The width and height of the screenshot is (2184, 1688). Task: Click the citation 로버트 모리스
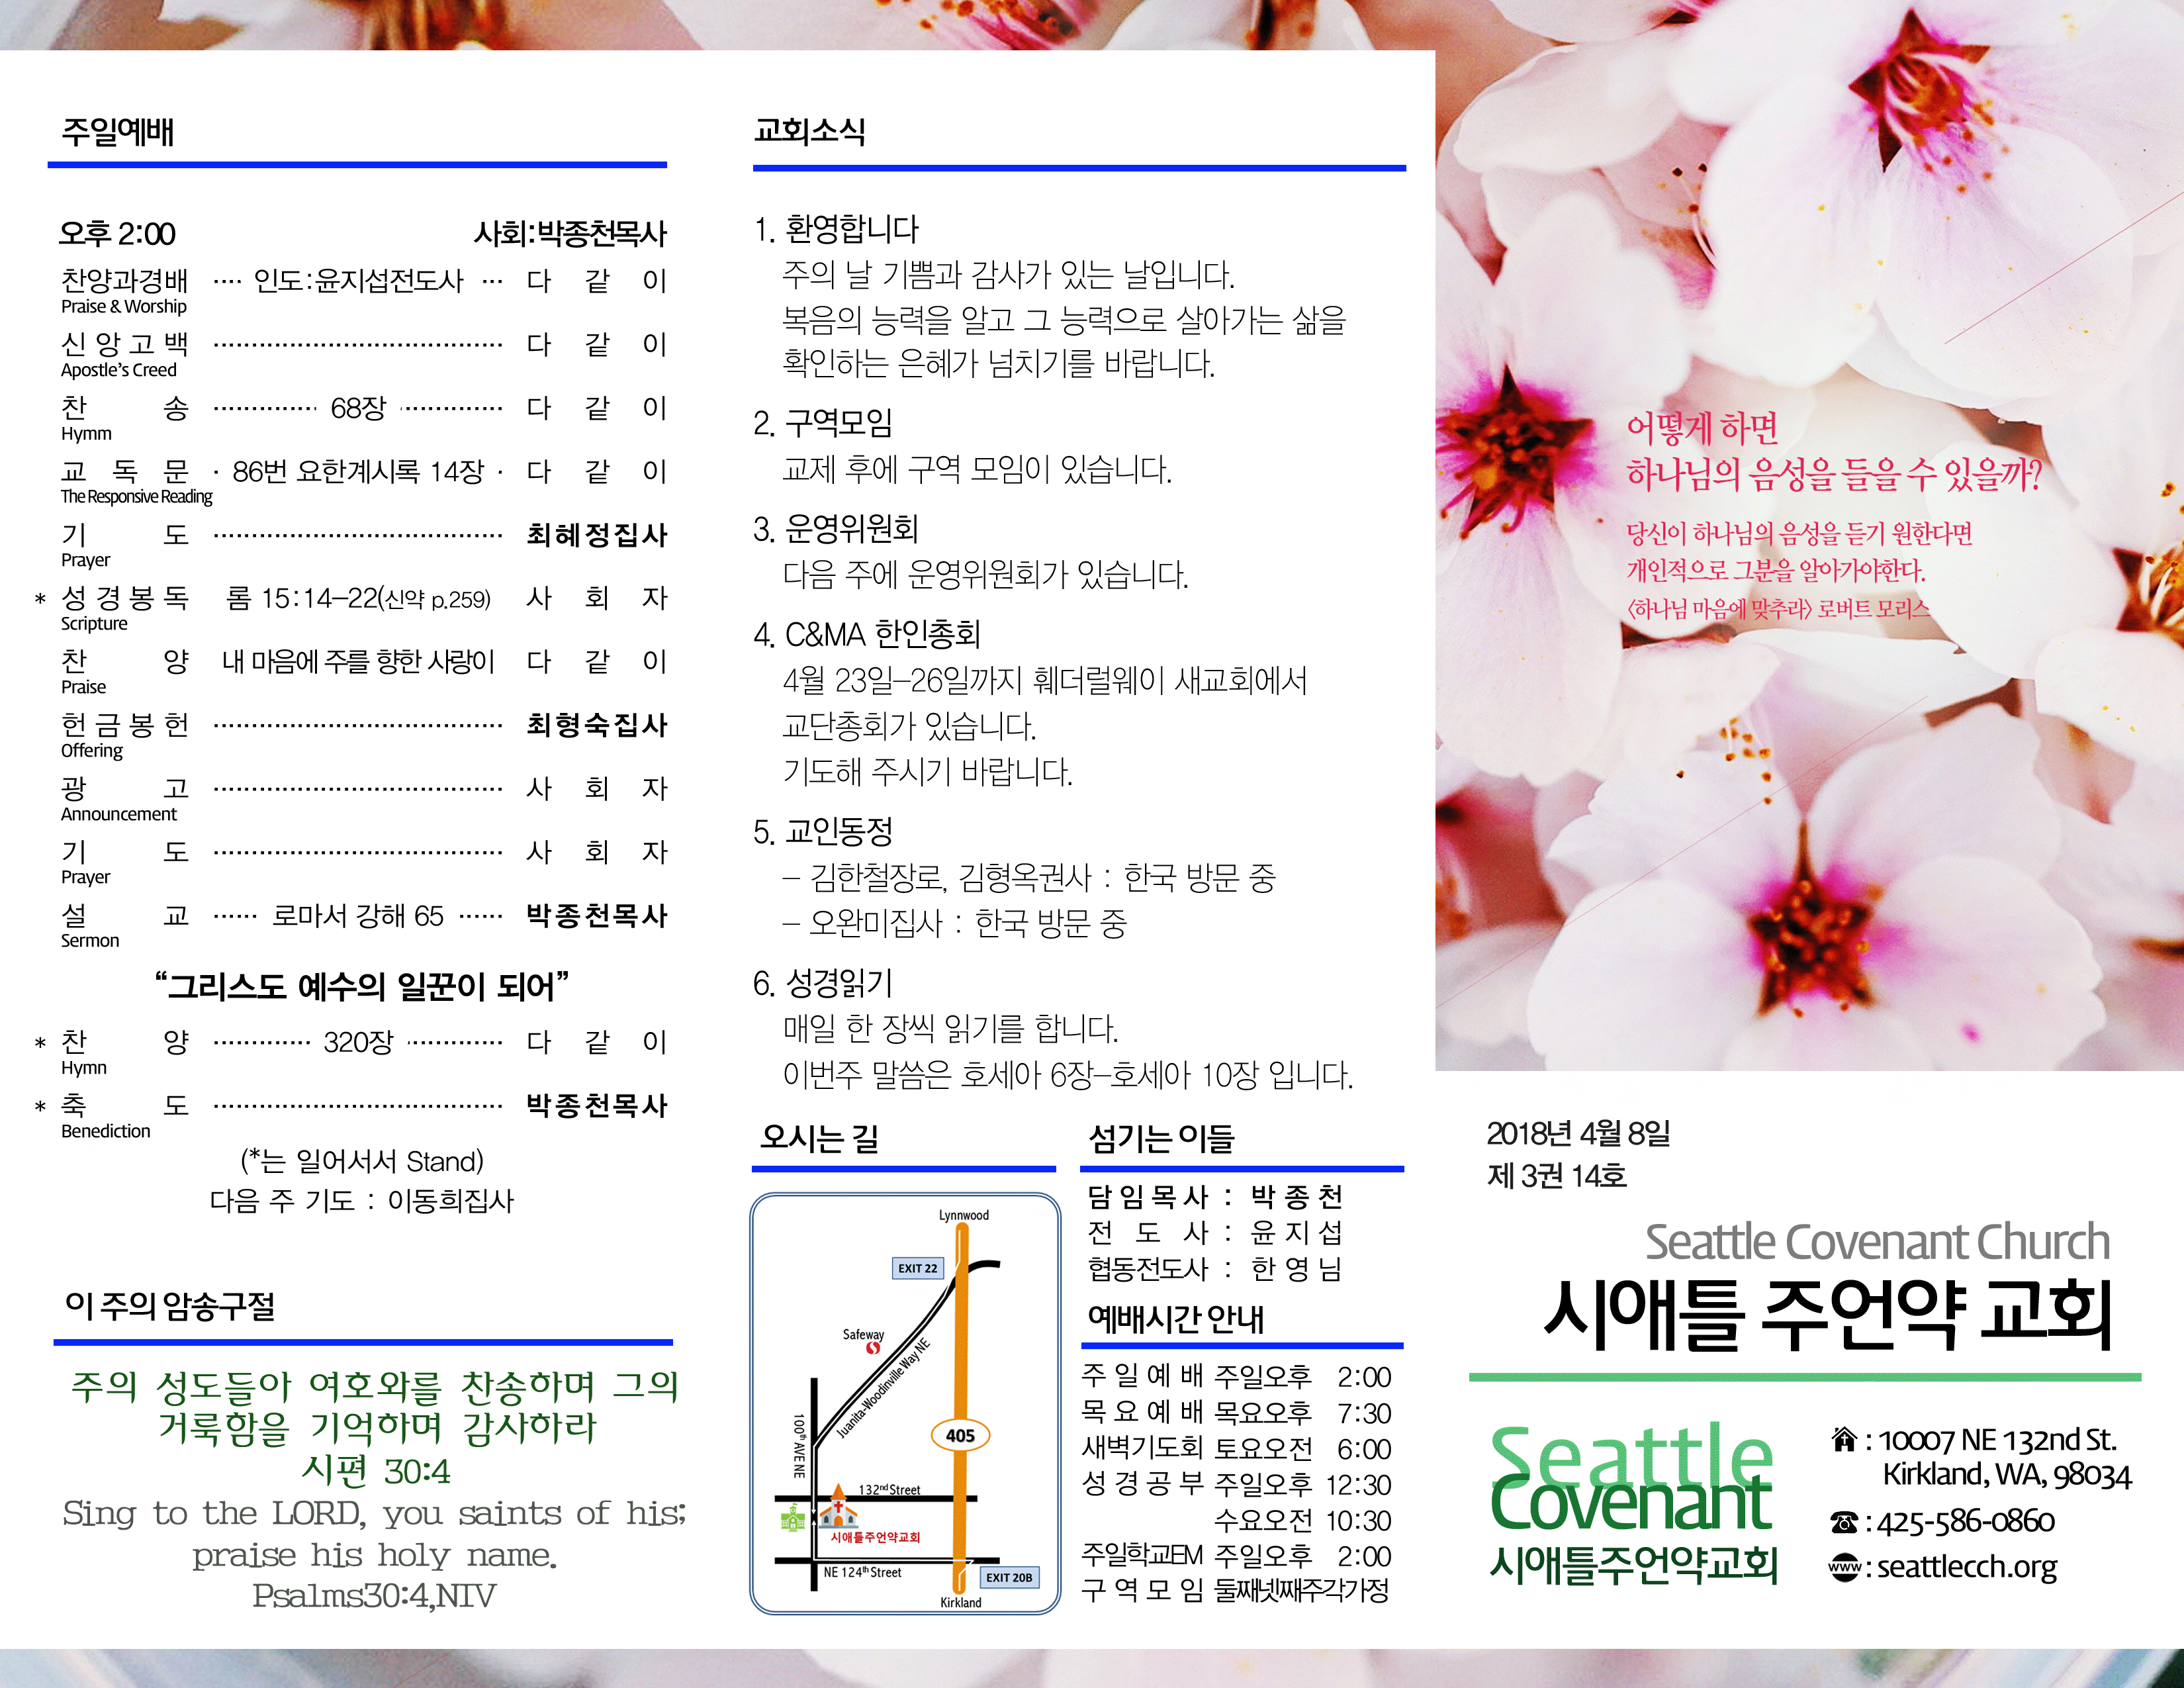(1874, 608)
